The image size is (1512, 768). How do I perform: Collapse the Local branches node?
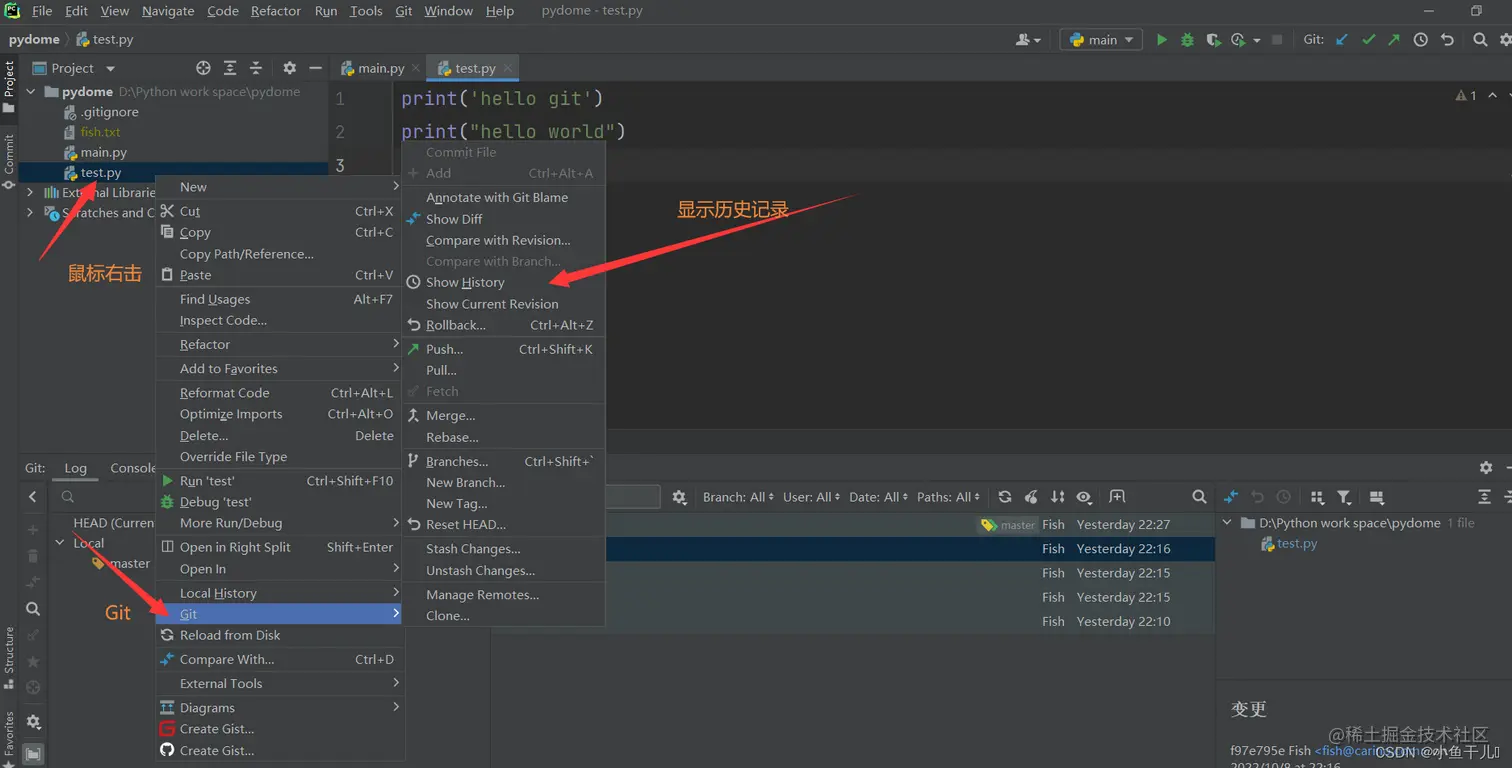pyautogui.click(x=59, y=543)
